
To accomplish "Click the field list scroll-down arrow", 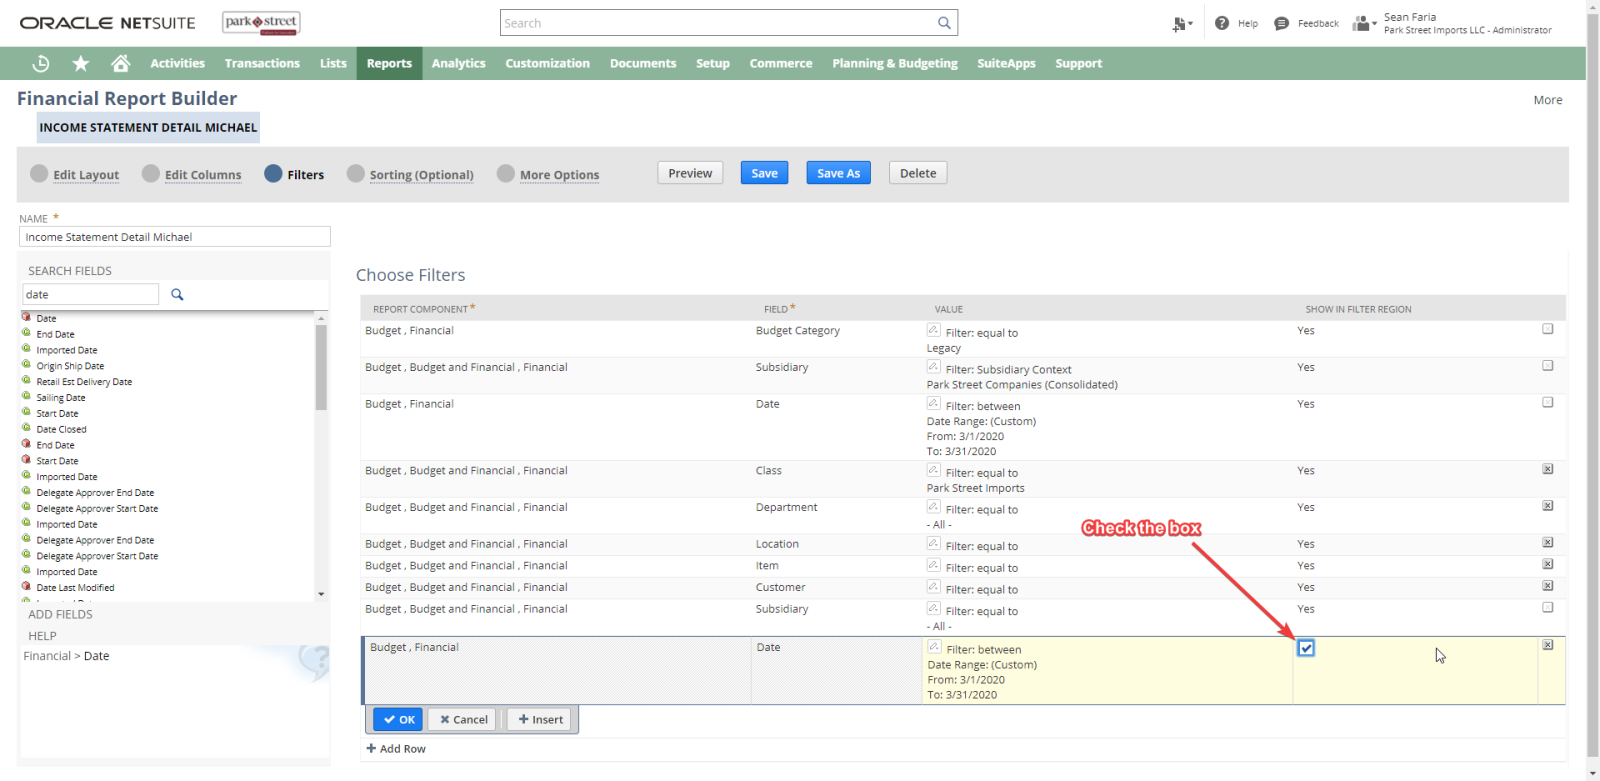I will 321,594.
